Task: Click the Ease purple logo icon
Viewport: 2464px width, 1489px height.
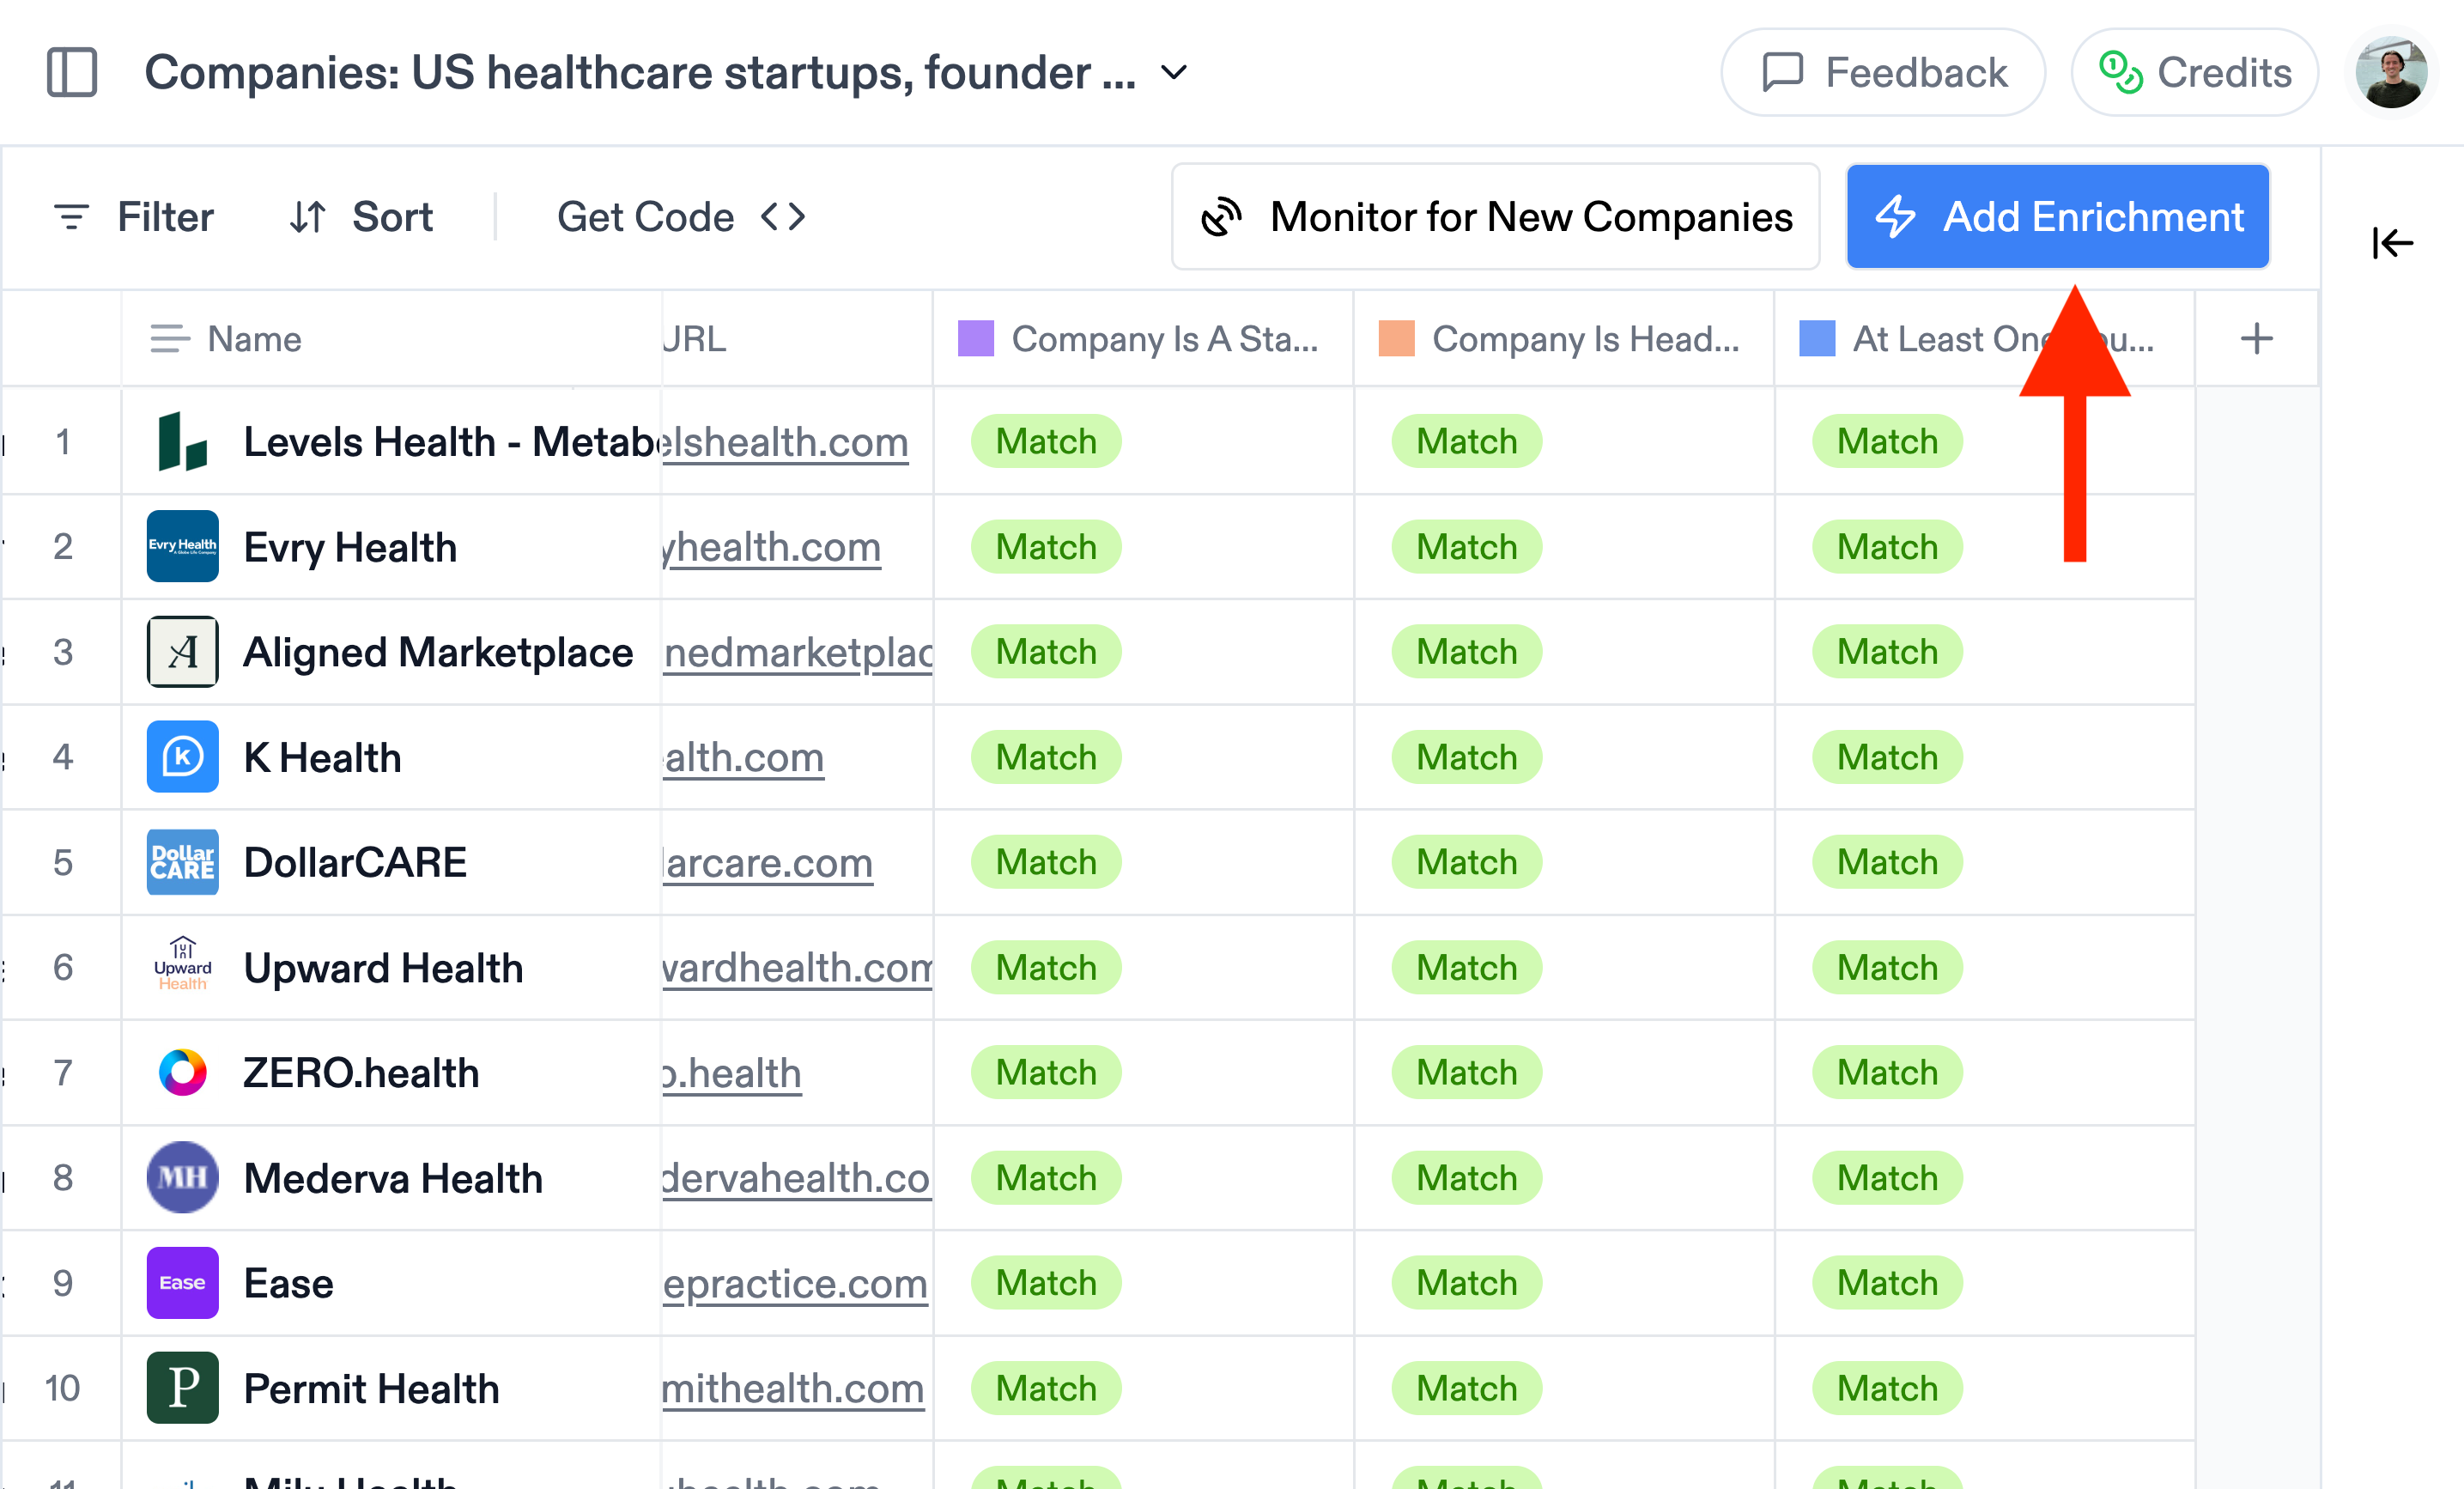Action: click(182, 1283)
